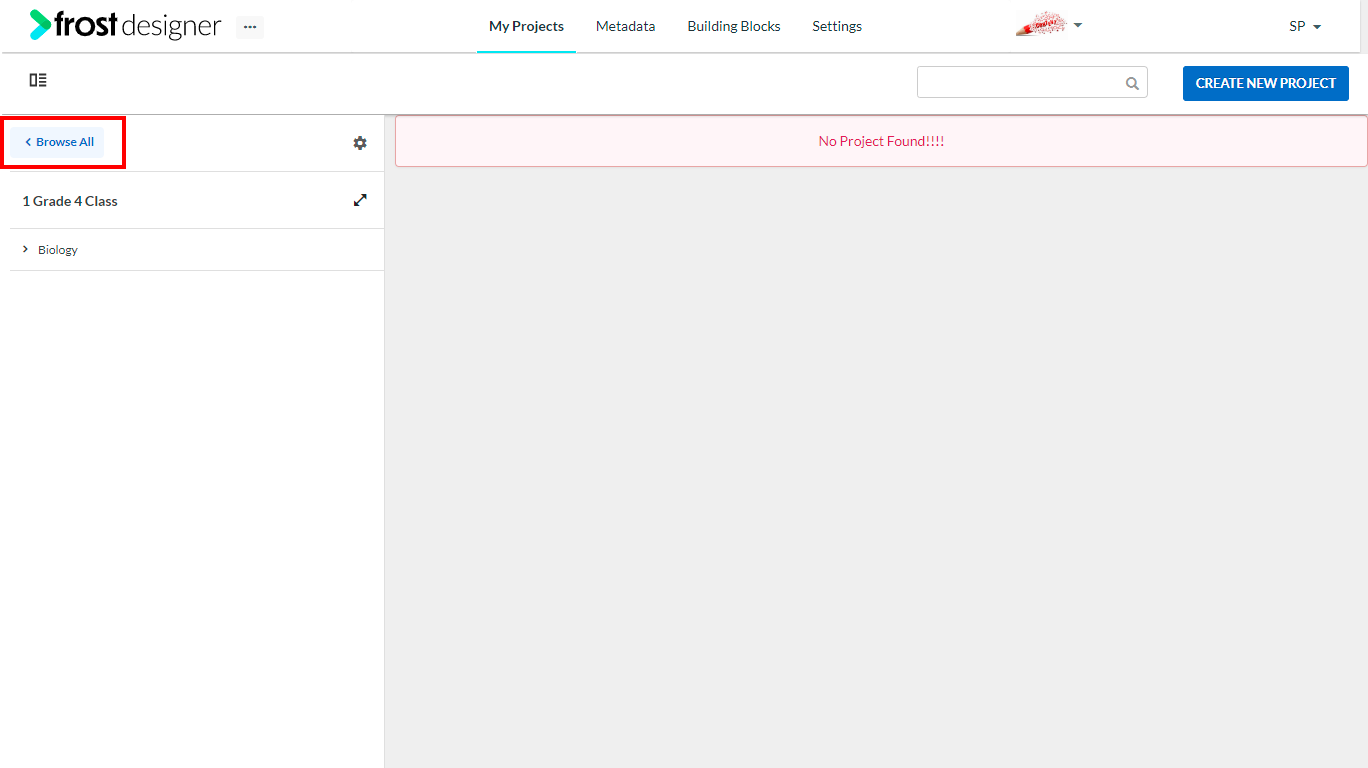
Task: Expand the 1 Grade 4 Class panel
Action: tap(360, 200)
